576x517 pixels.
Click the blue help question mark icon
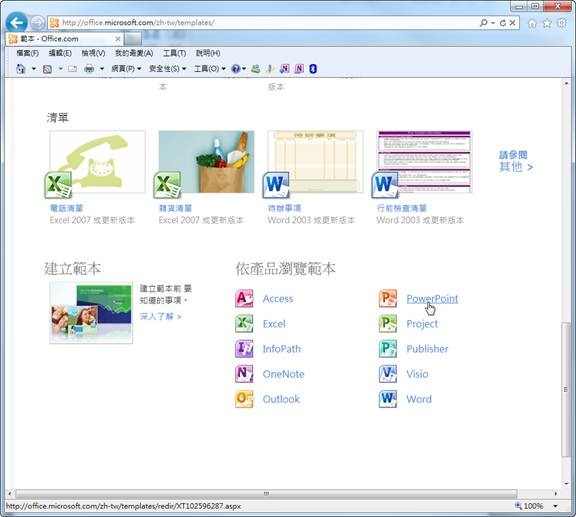[235, 69]
